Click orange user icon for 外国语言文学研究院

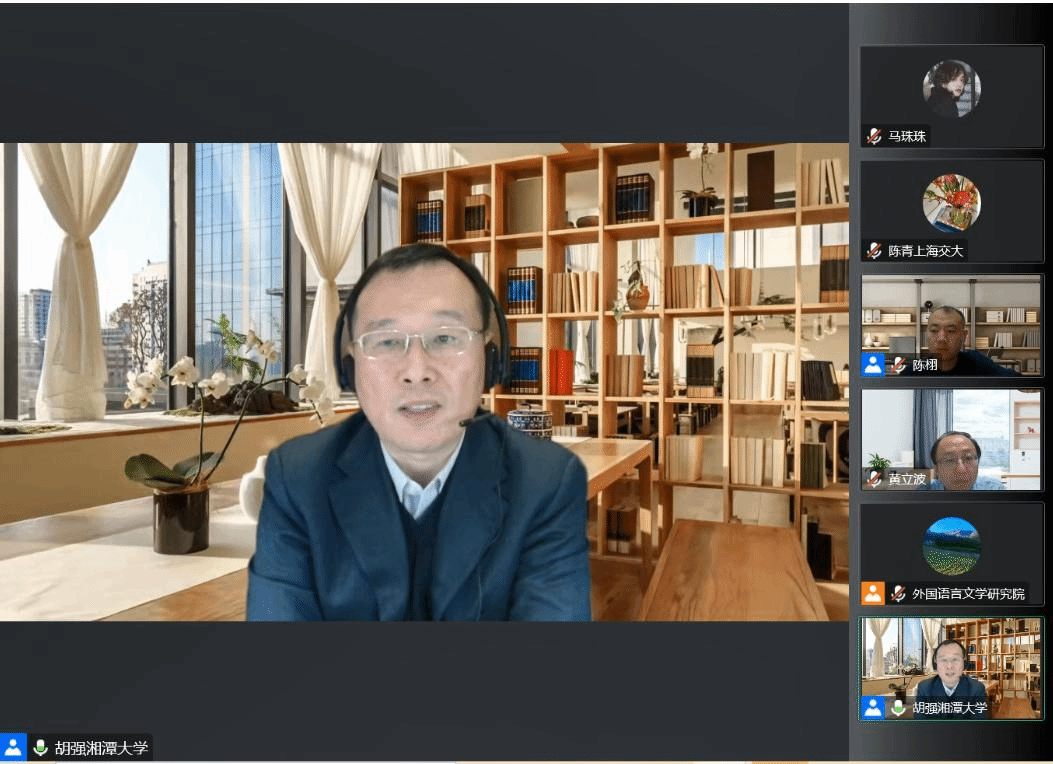coord(873,593)
